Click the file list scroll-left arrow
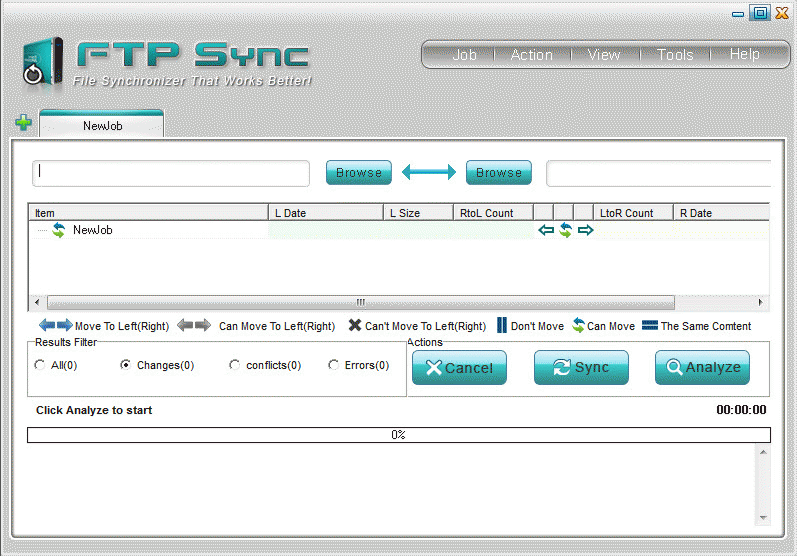 [x=37, y=302]
